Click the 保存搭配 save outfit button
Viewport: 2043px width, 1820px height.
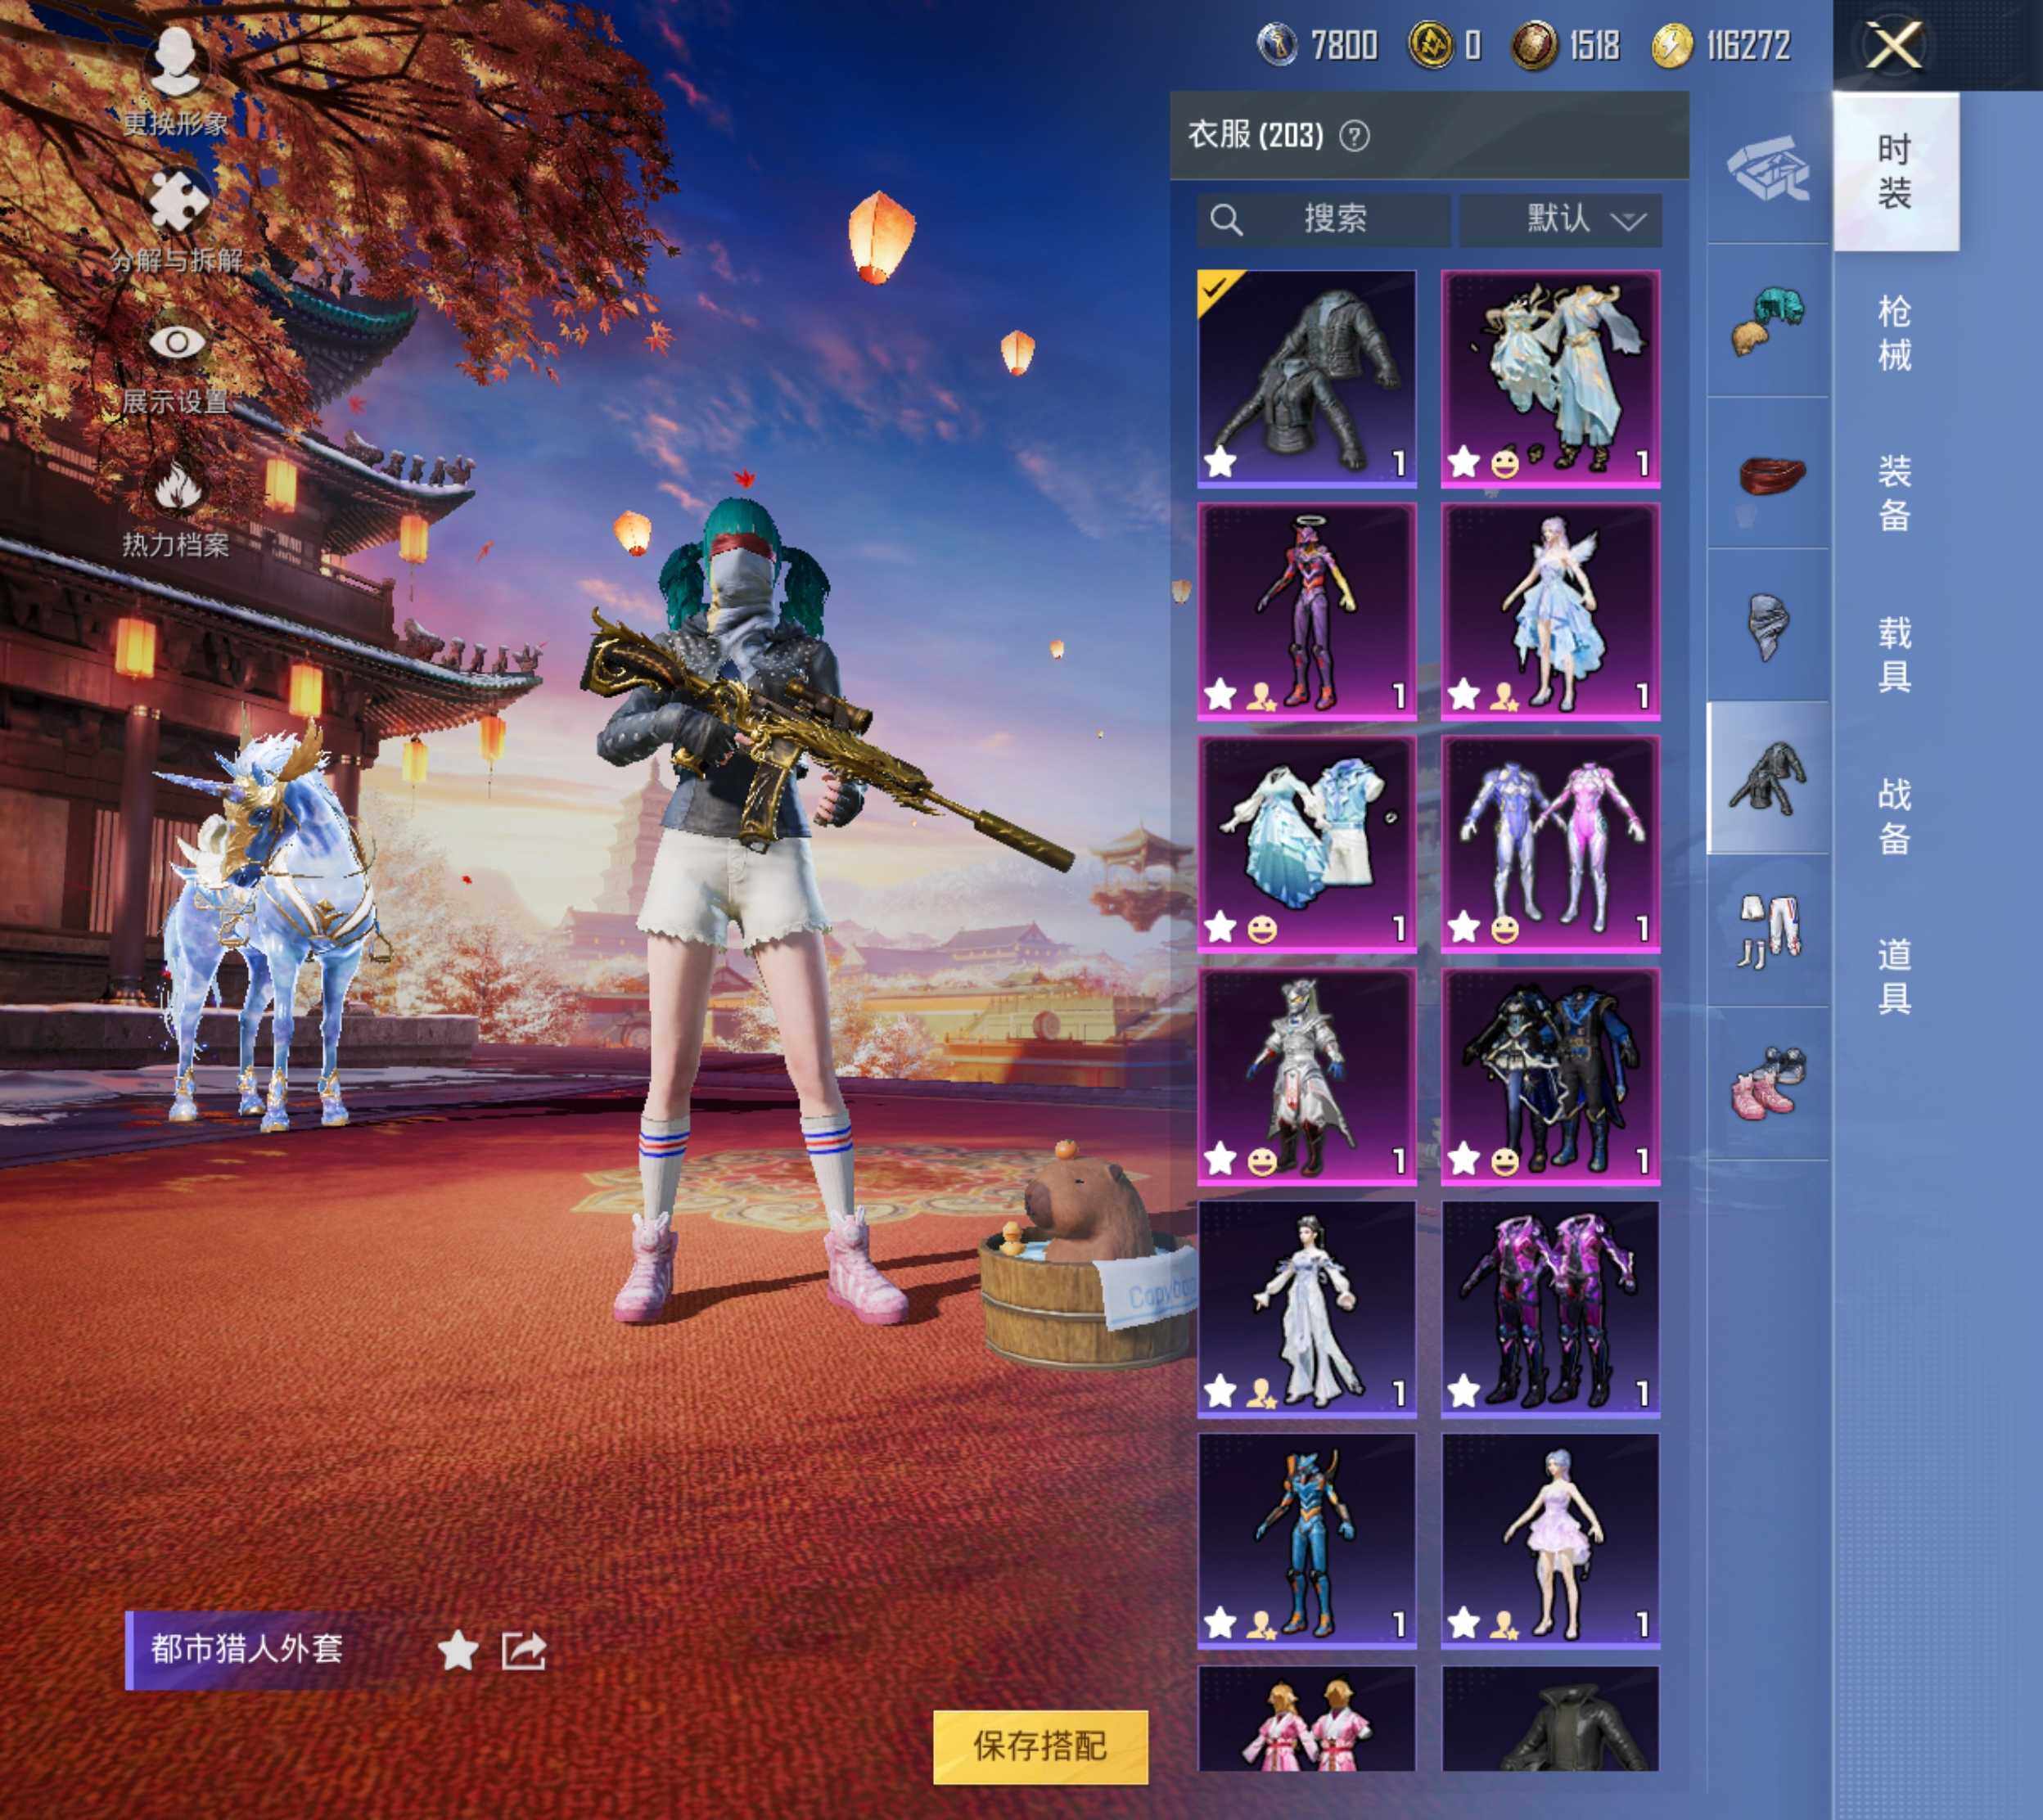[x=1040, y=1746]
